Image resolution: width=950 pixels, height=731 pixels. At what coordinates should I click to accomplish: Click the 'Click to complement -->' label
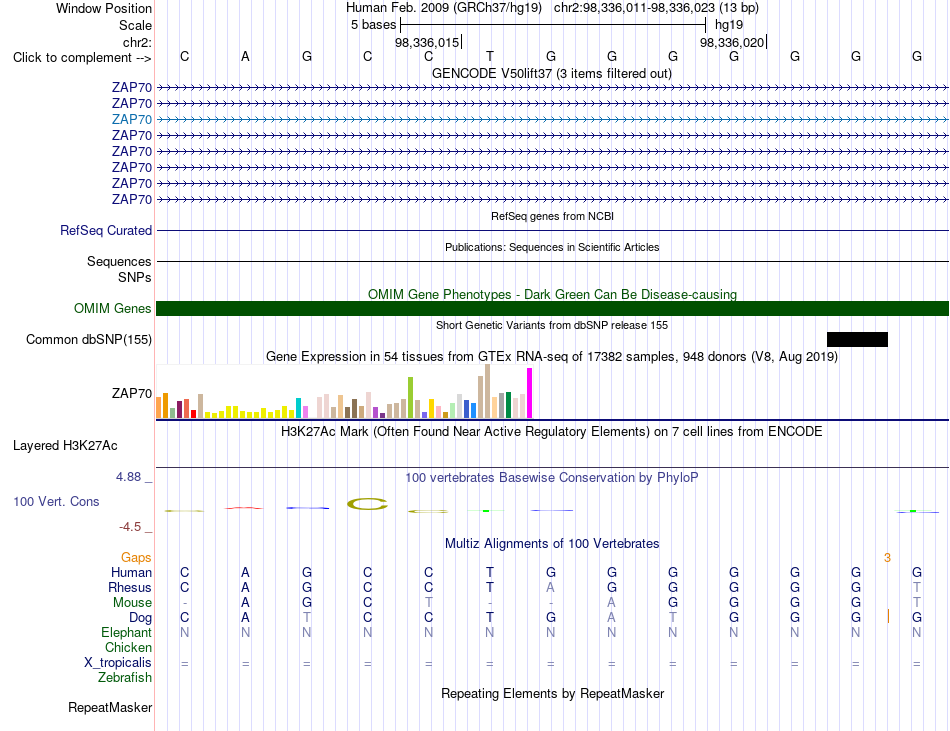click(82, 58)
